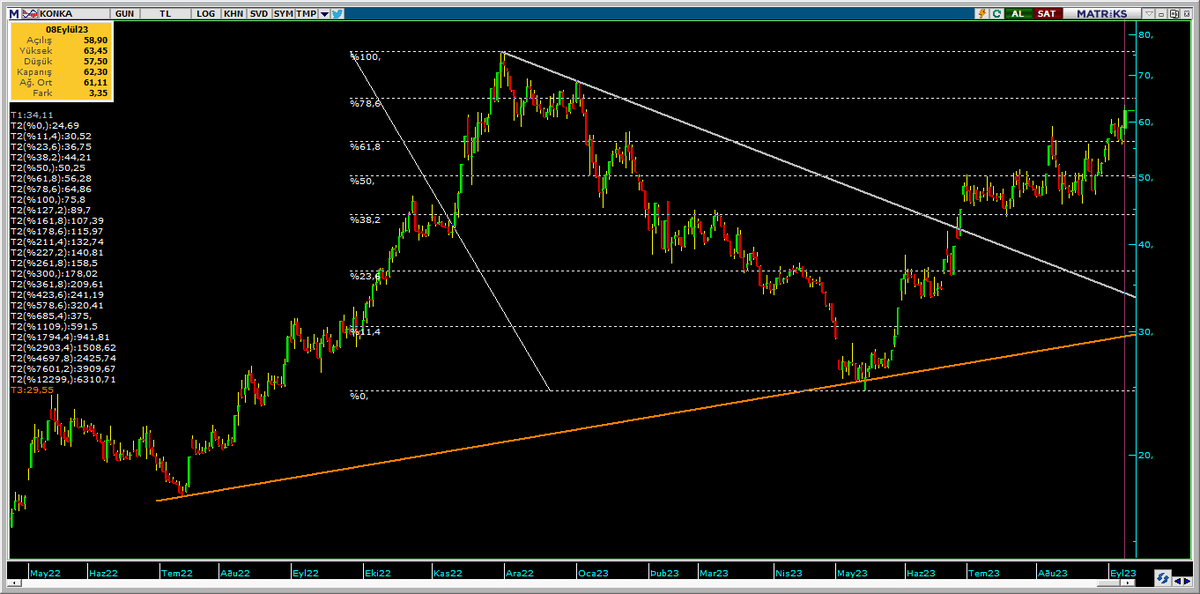This screenshot has height=594, width=1200.
Task: Click the %78,6 Fibonacci level label
Action: point(364,103)
